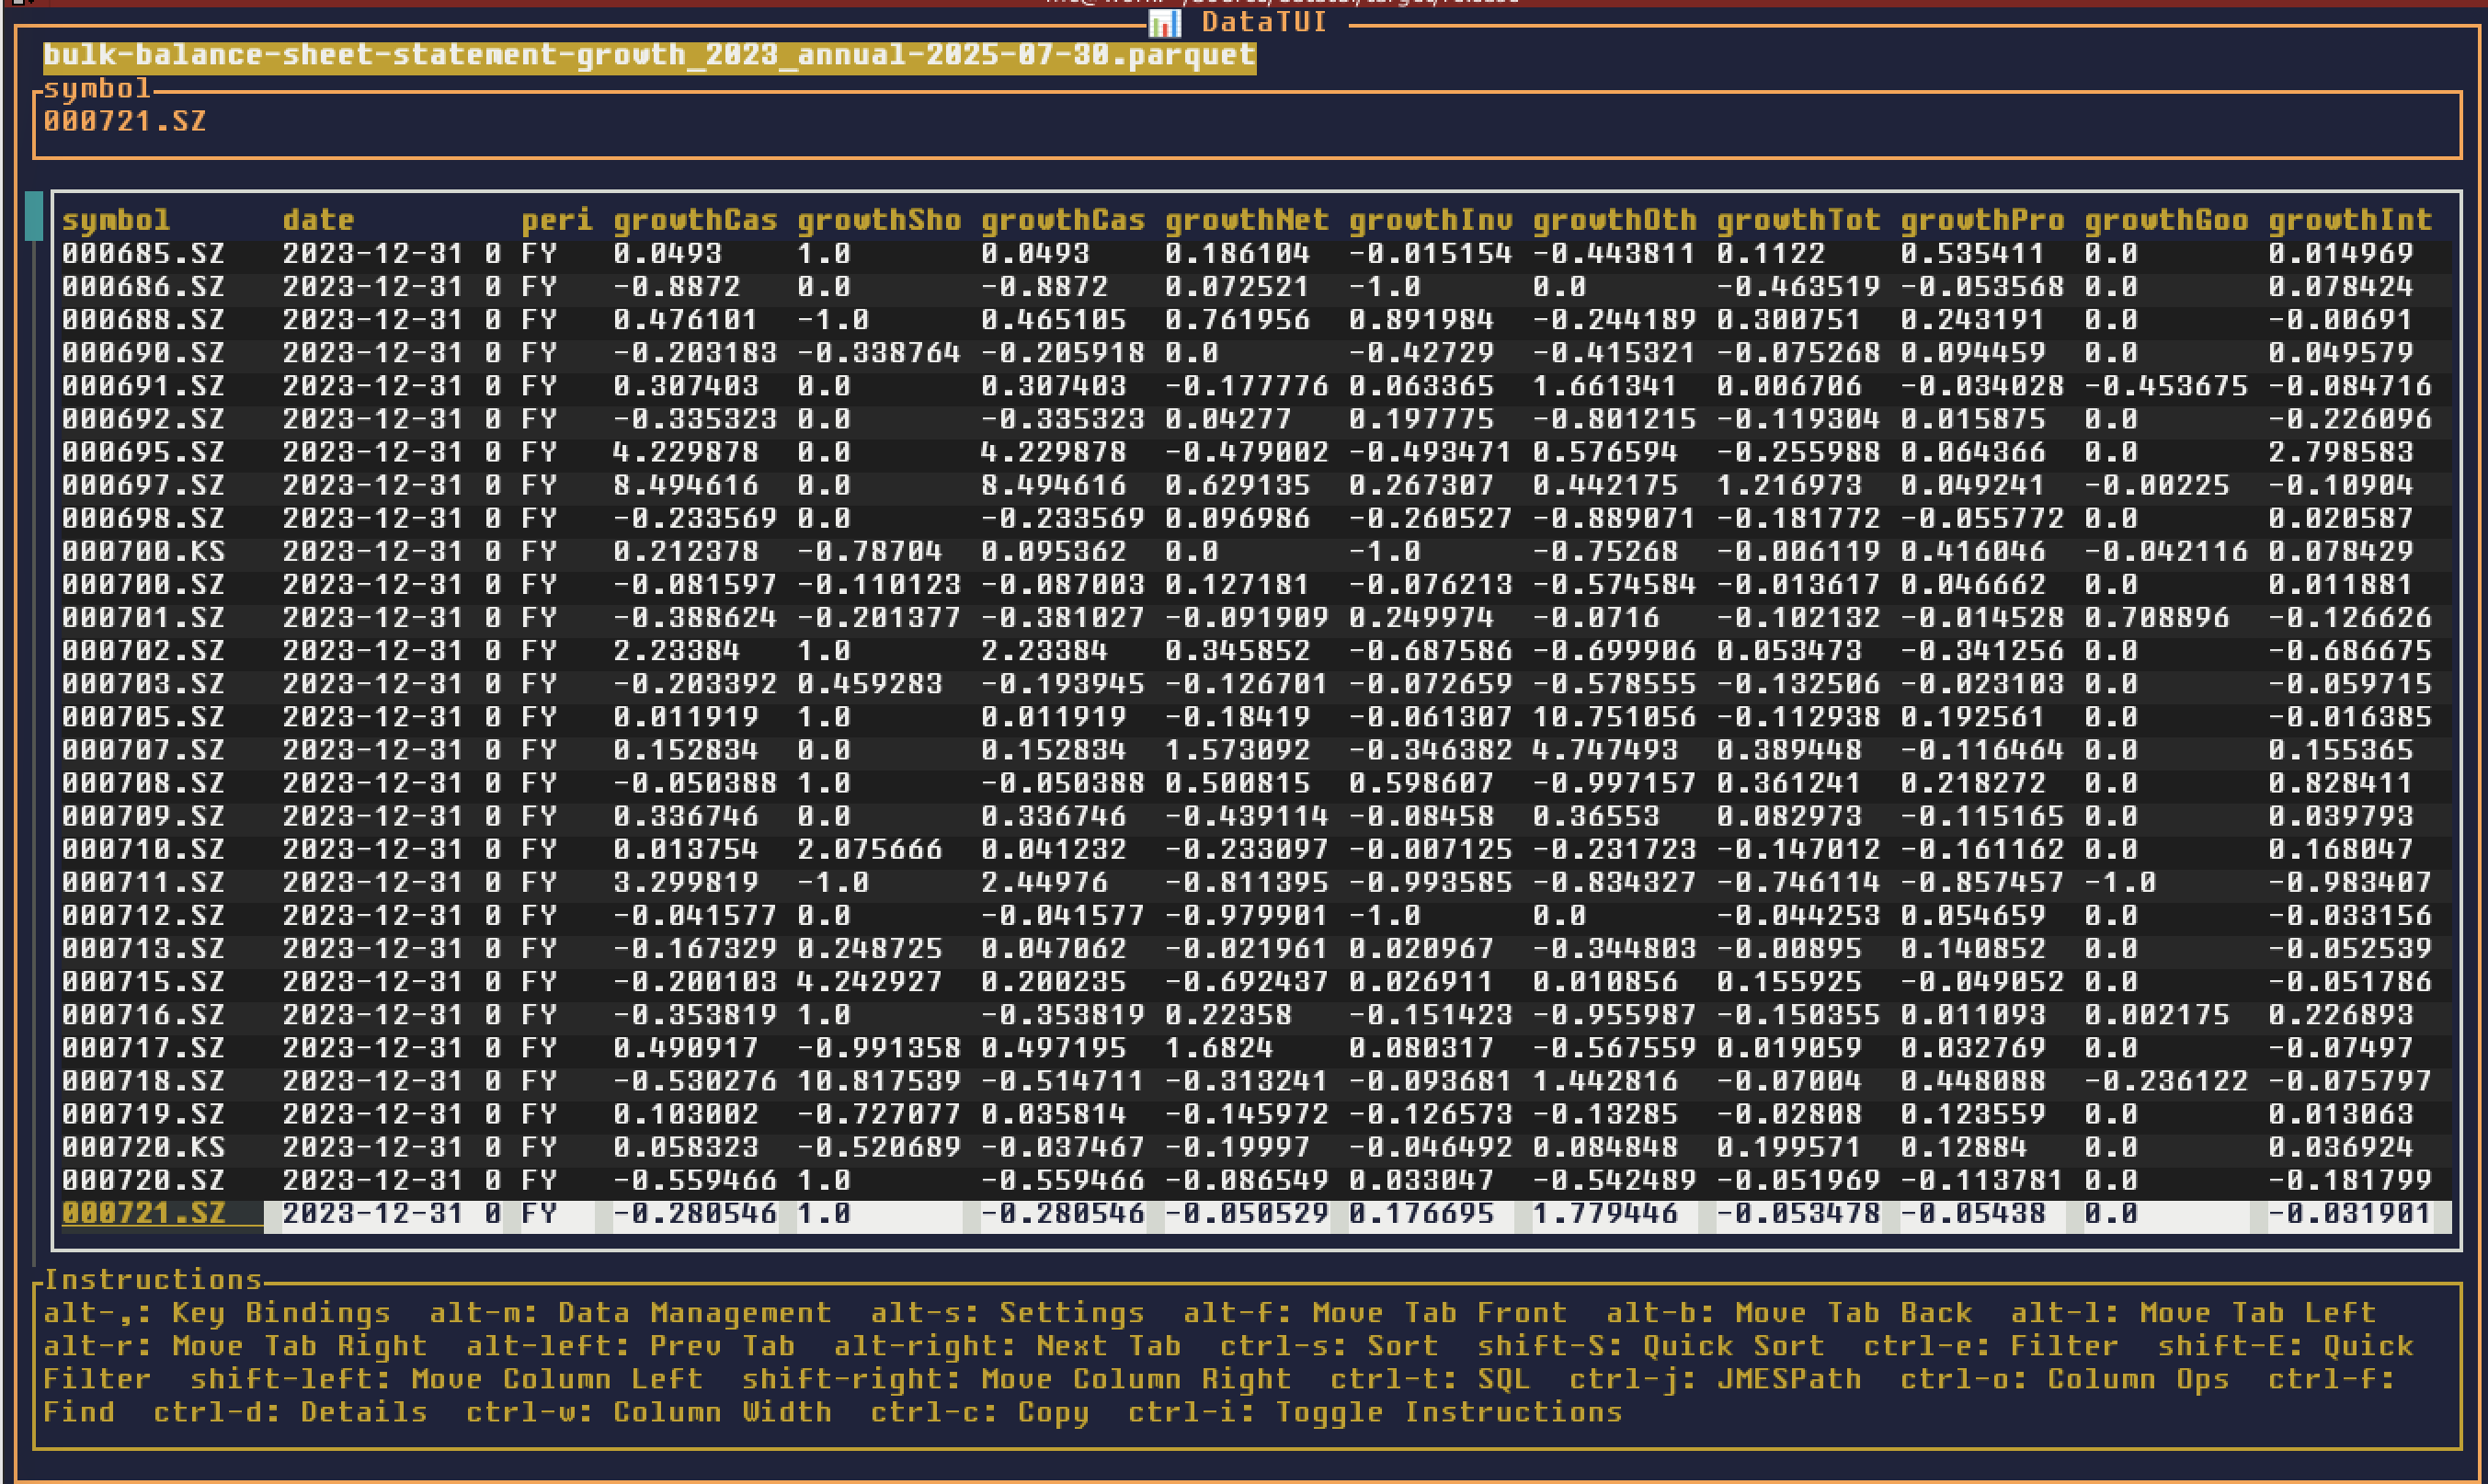Click the ctrl-t: SQL instruction
Screen dimensions: 2488x1484
tap(1429, 1379)
